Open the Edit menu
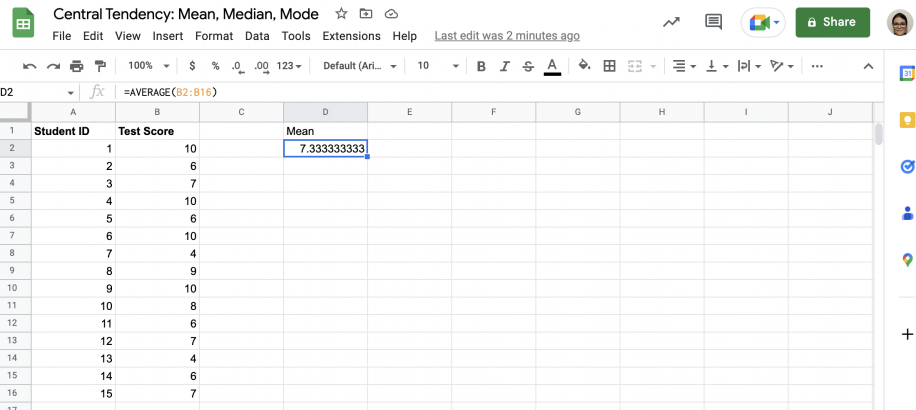The height and width of the screenshot is (410, 916). 93,36
